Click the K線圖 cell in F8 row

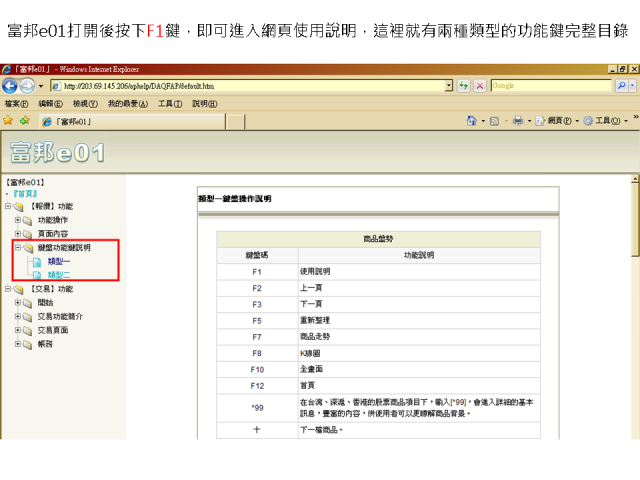point(419,353)
